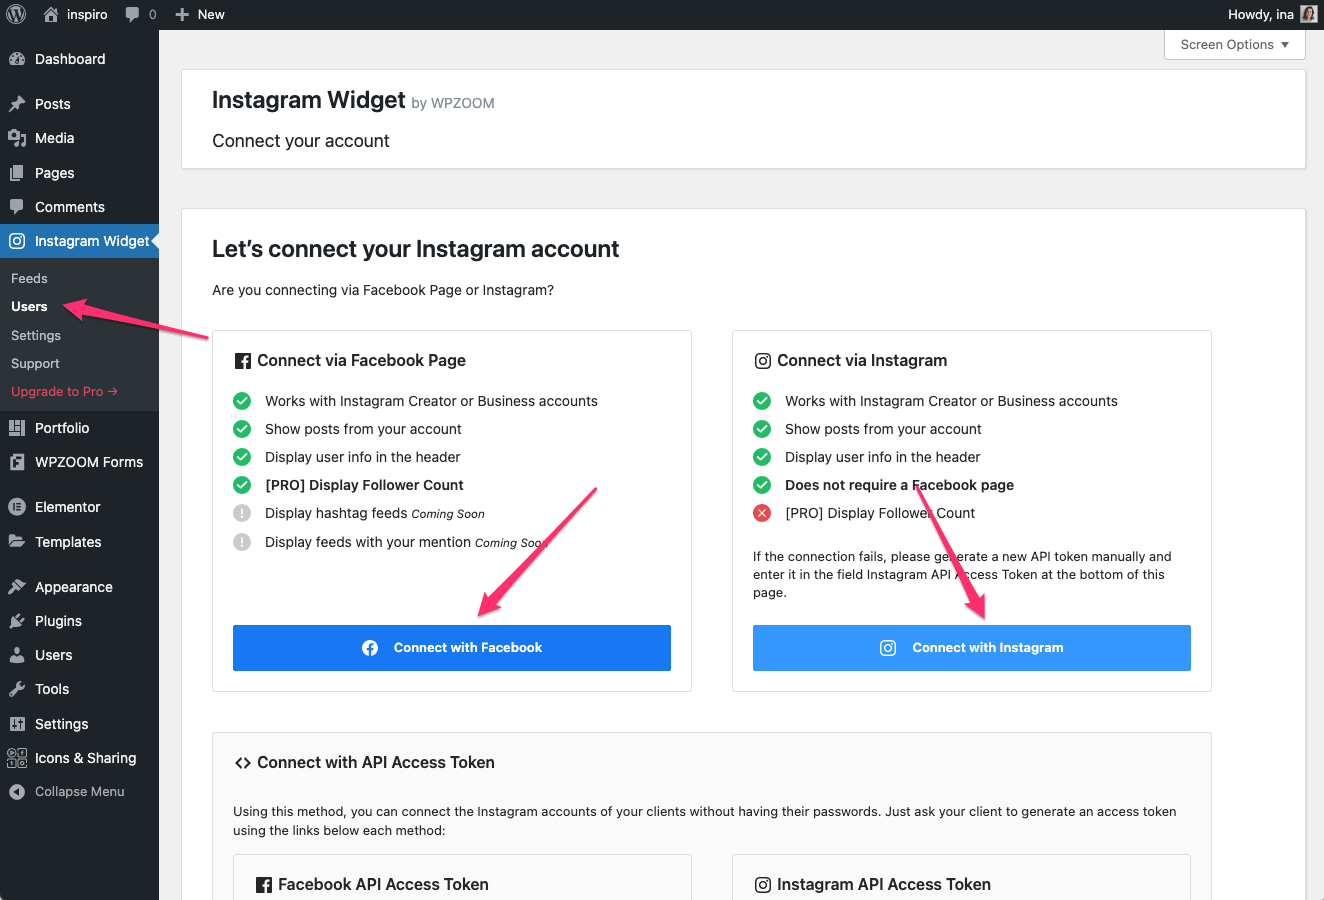Screen dimensions: 1324x900
Task: Click ina's user avatar in admin bar
Action: (1309, 14)
